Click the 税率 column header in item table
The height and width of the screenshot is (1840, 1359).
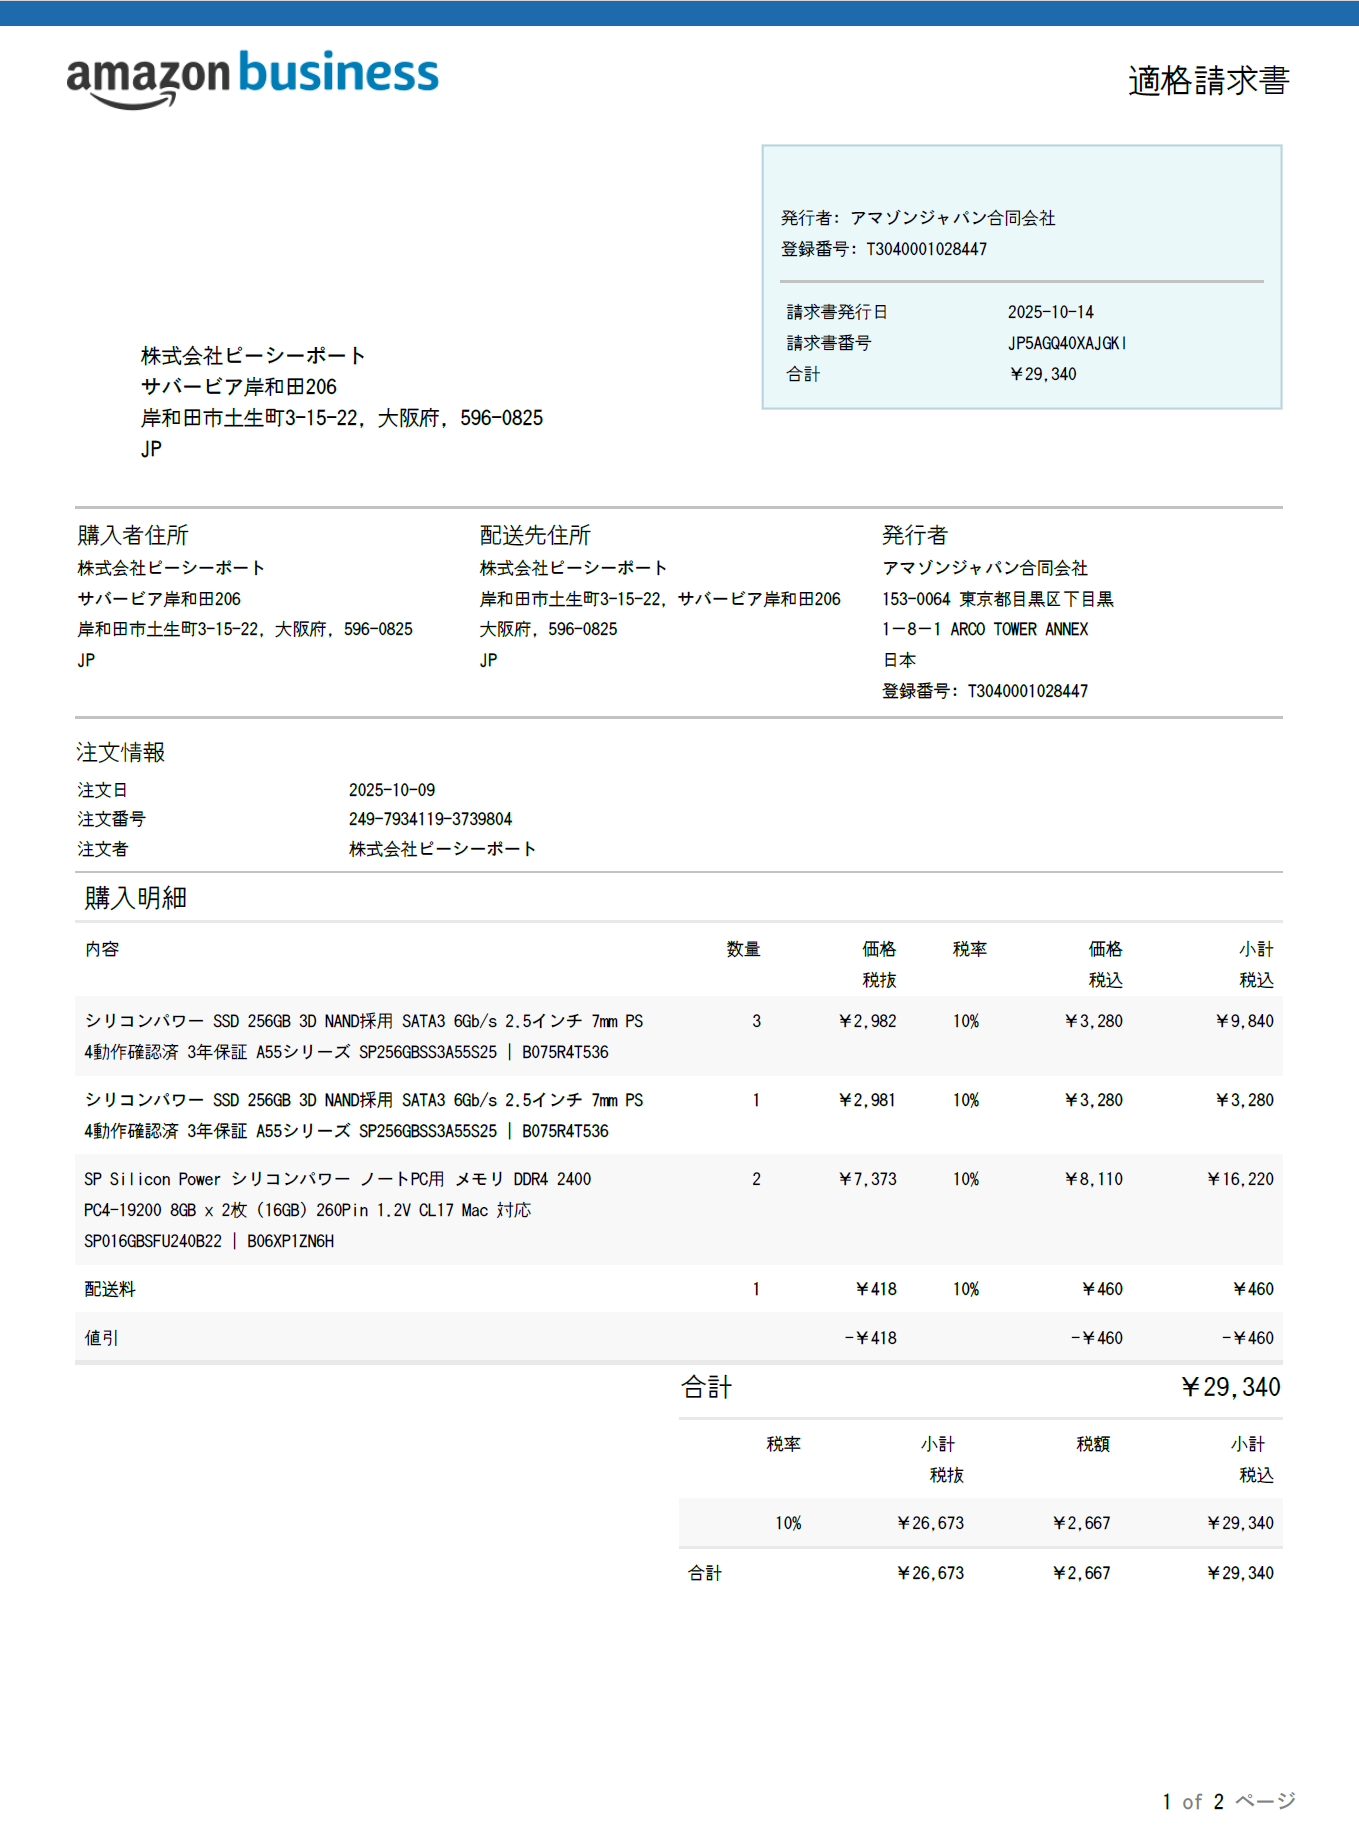pos(969,949)
